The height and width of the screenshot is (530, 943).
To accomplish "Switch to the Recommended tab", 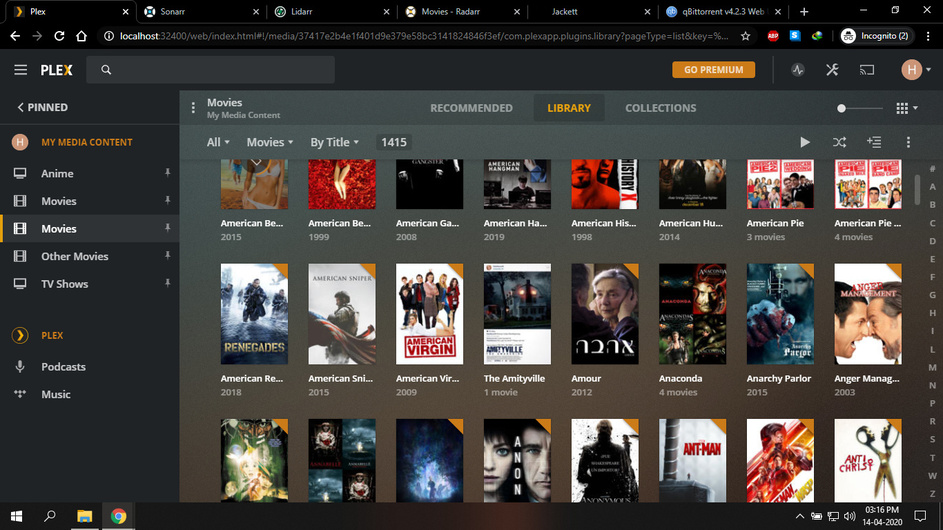I will click(472, 108).
